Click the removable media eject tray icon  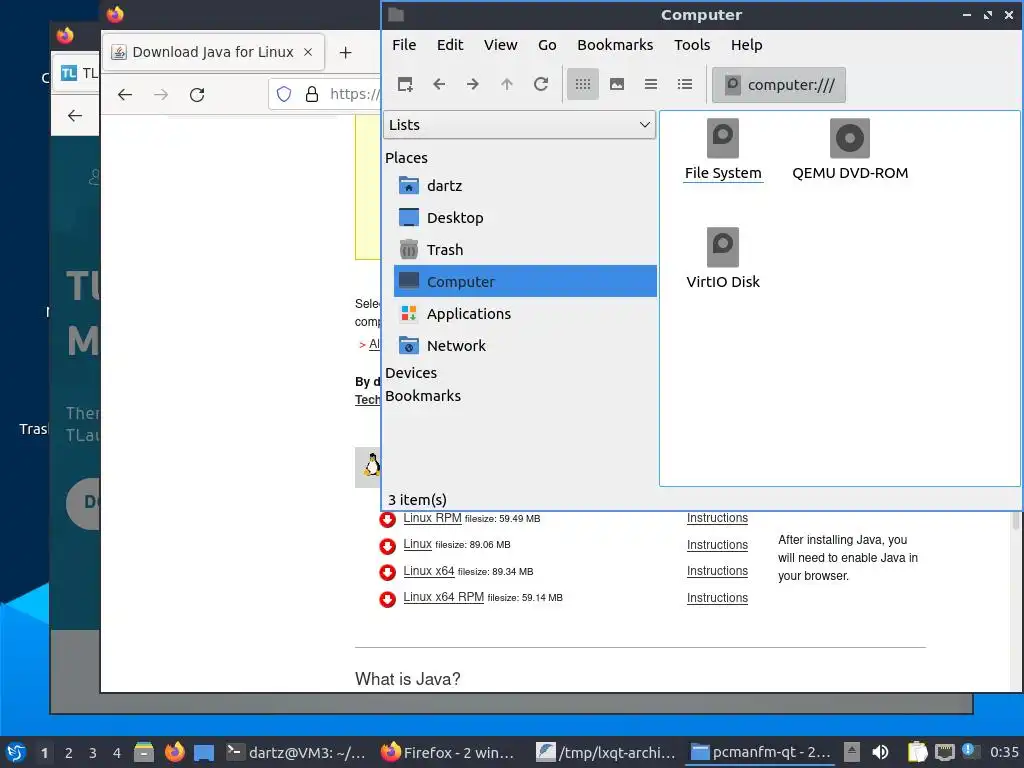(852, 752)
